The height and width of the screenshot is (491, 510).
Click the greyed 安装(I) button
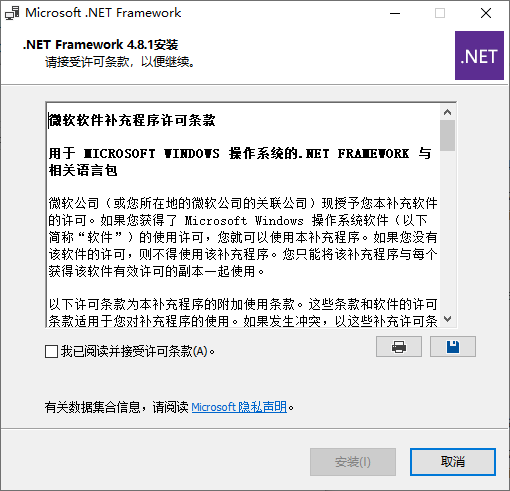point(353,462)
